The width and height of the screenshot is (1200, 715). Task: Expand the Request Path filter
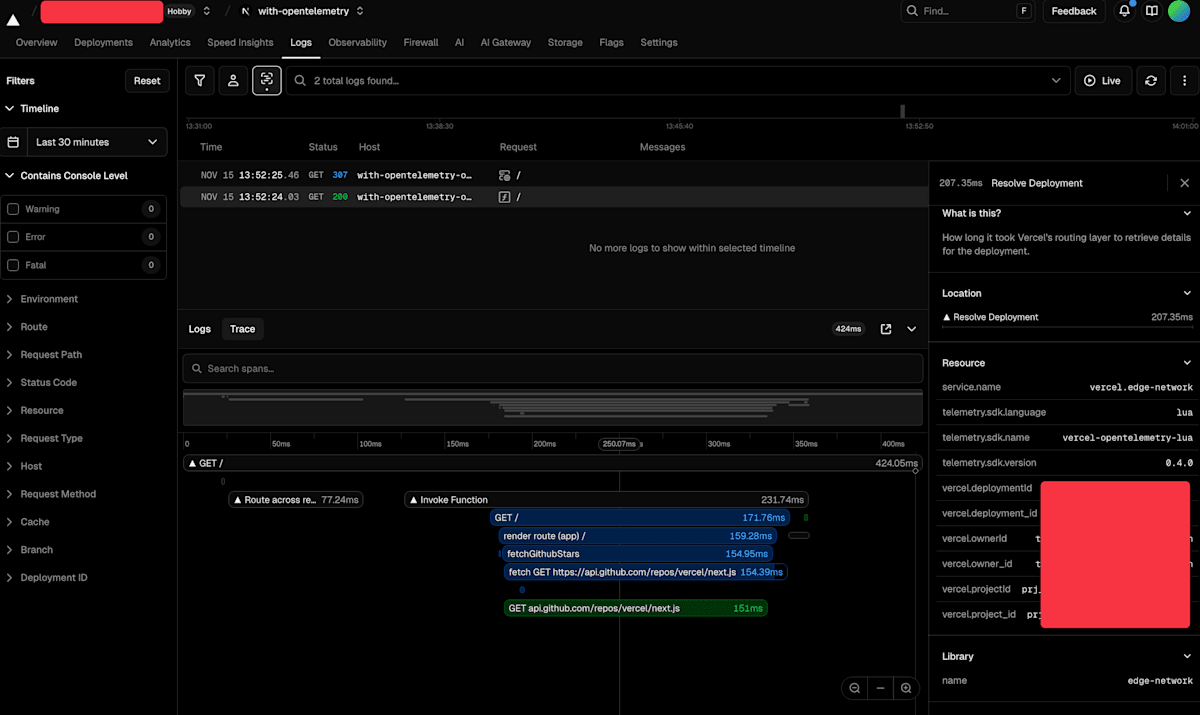click(x=44, y=355)
